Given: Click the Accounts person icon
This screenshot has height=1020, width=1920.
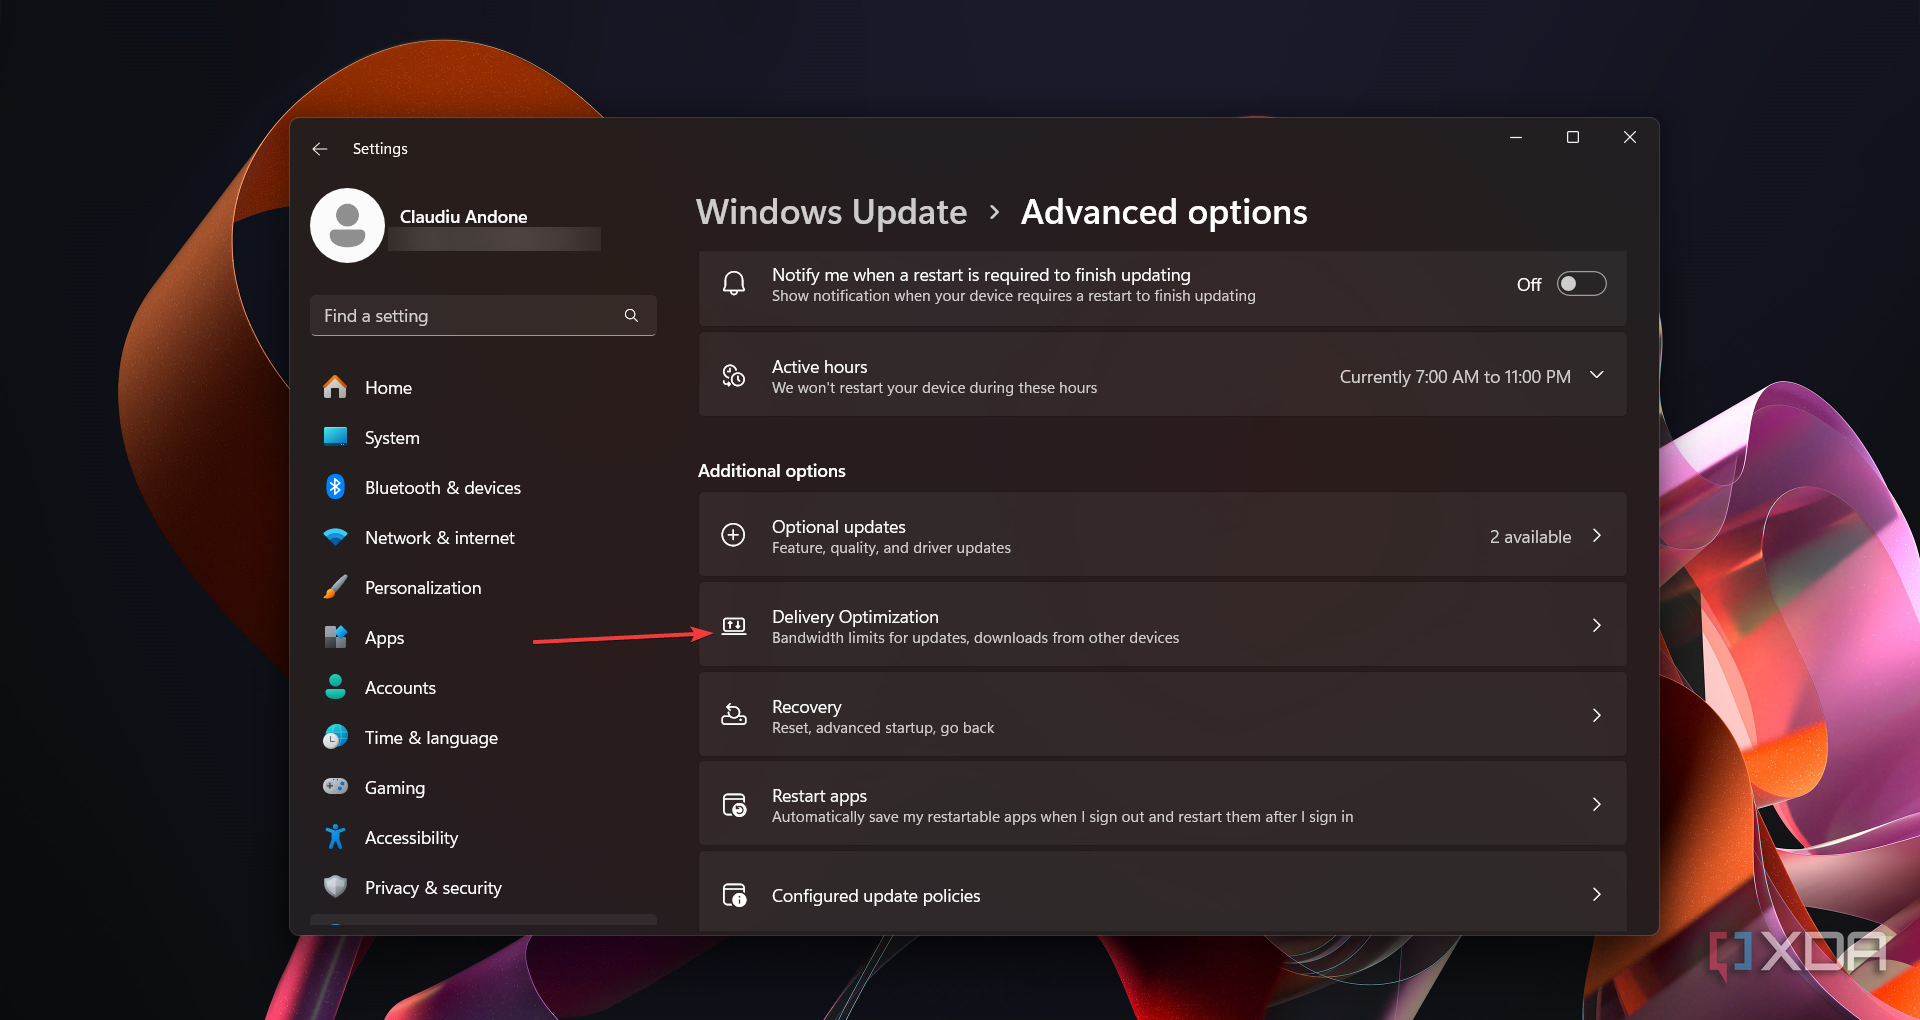Looking at the screenshot, I should [x=335, y=687].
